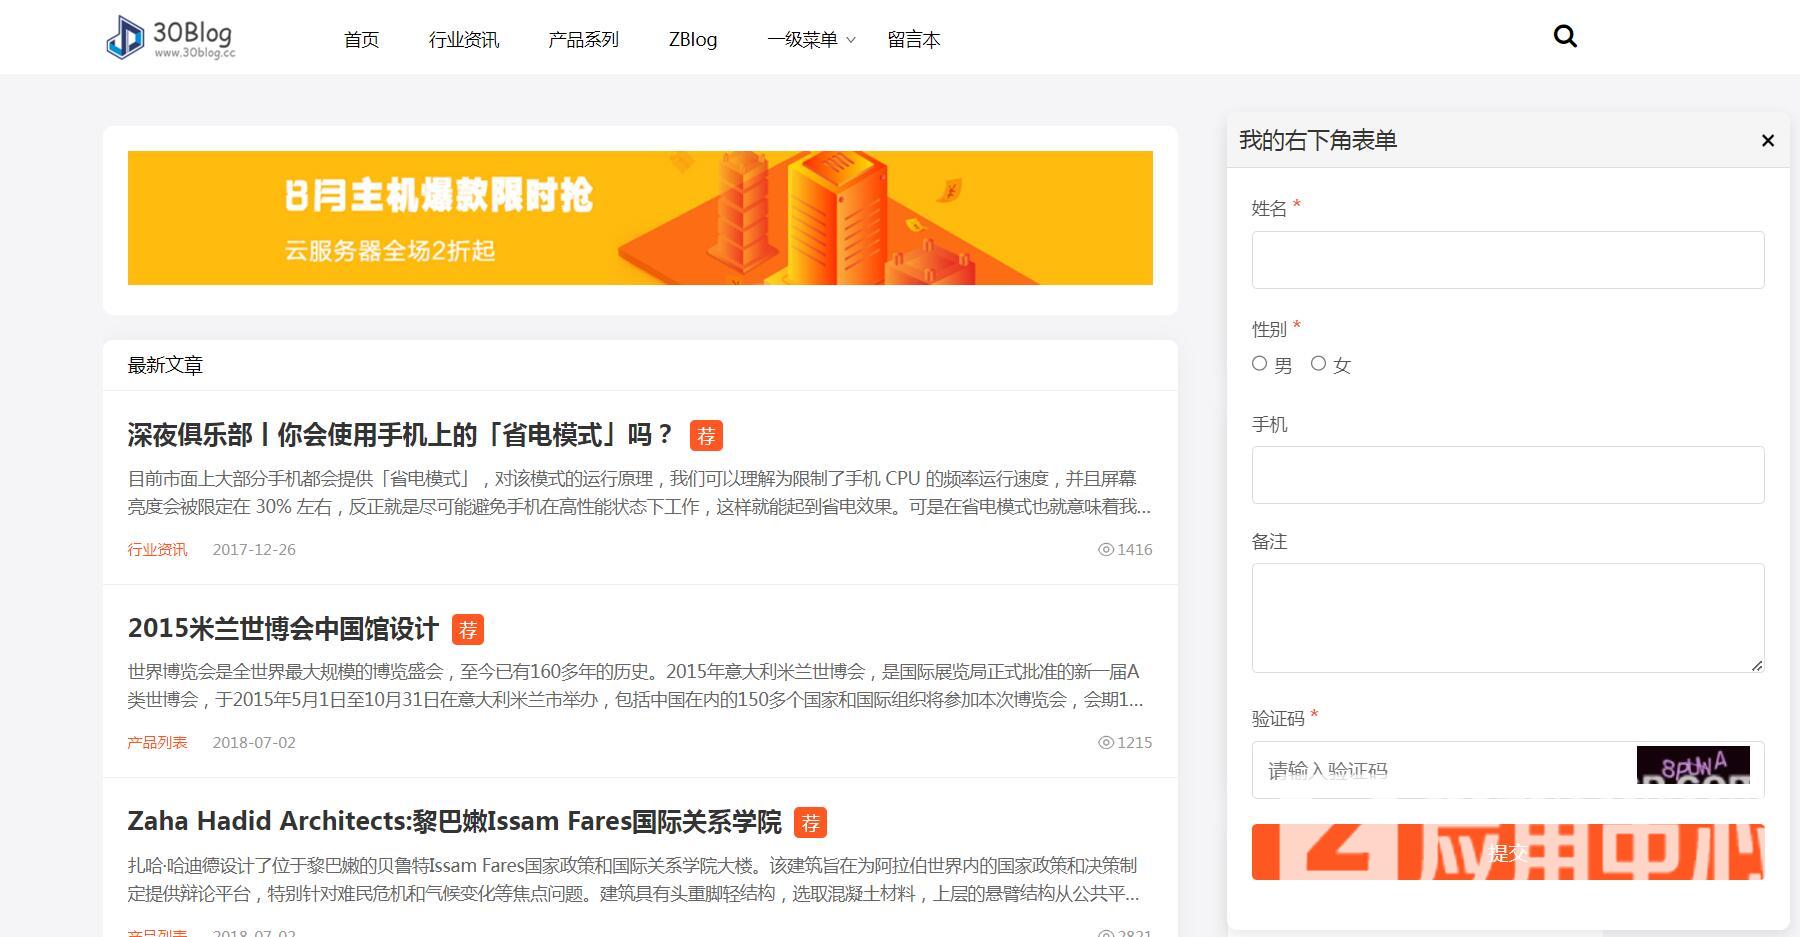This screenshot has width=1800, height=937.
Task: Click the 姓名 input field
Action: [x=1507, y=260]
